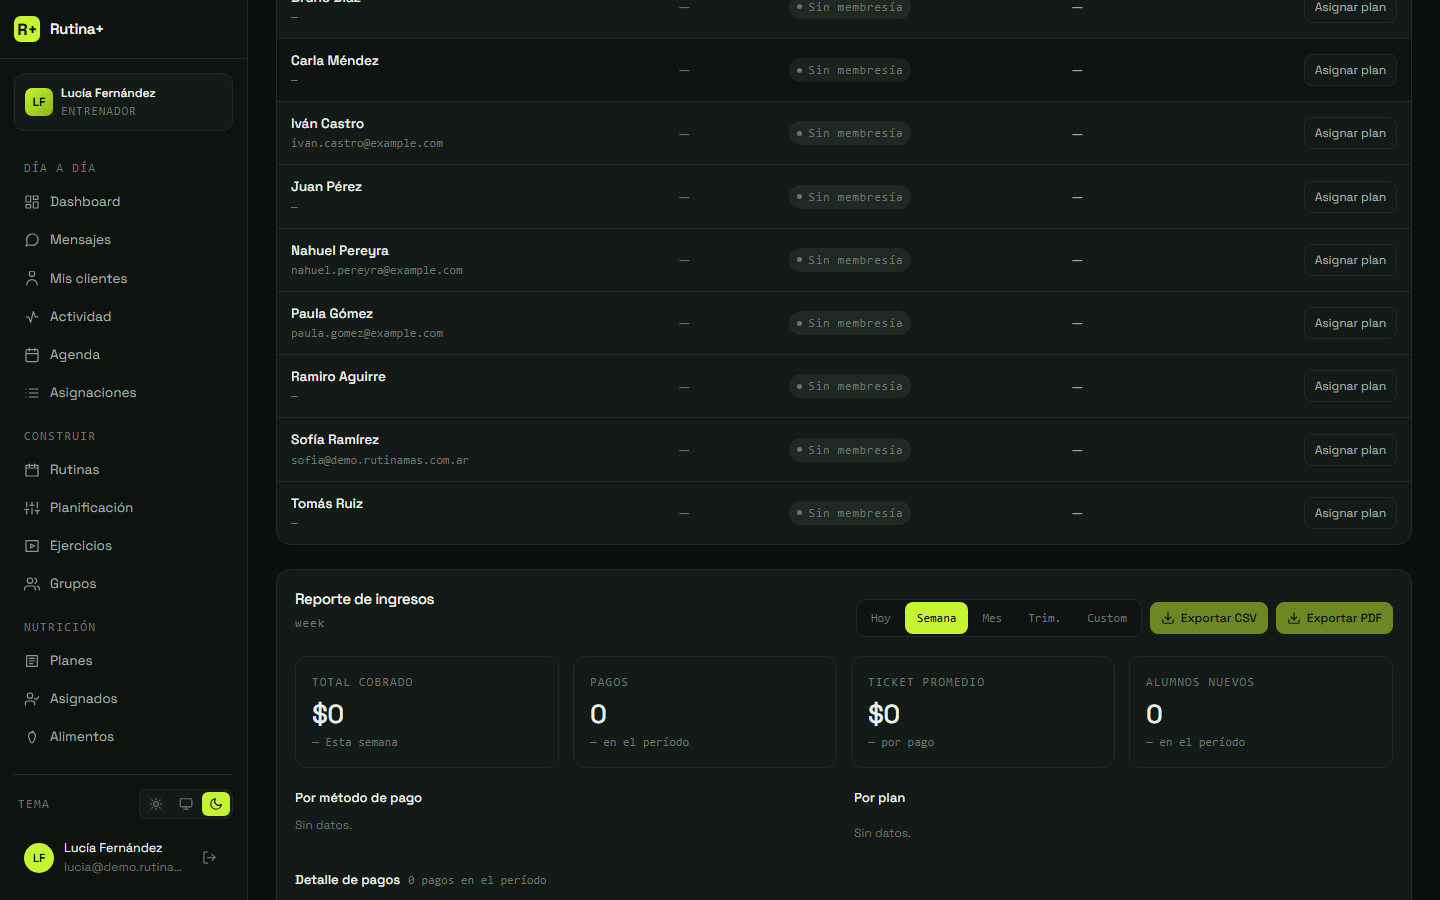The width and height of the screenshot is (1440, 900).
Task: Assign a plan to Juan Pérez
Action: 1350,197
